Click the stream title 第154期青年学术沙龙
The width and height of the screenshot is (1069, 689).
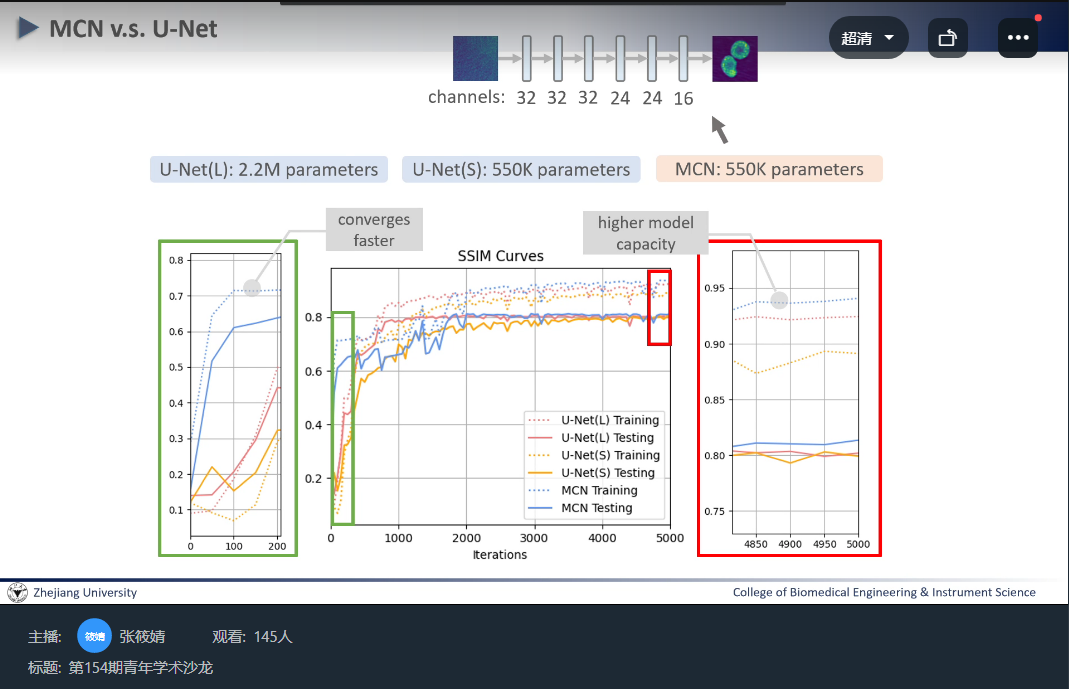pos(140,667)
